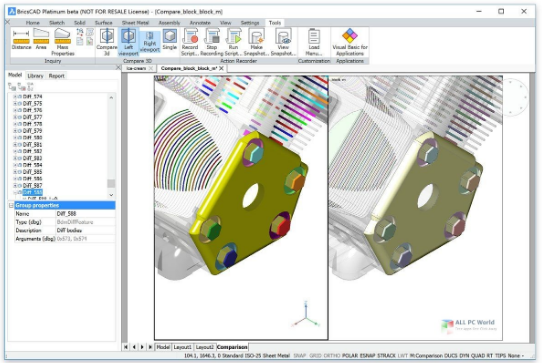Viewport: 542px width, 363px height.
Task: Activate the Right viewport button
Action: coord(150,42)
